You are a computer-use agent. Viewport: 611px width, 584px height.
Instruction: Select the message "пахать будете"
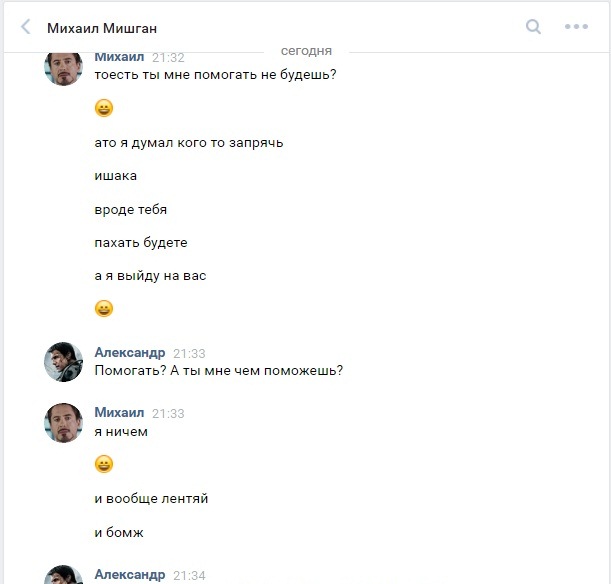click(140, 242)
